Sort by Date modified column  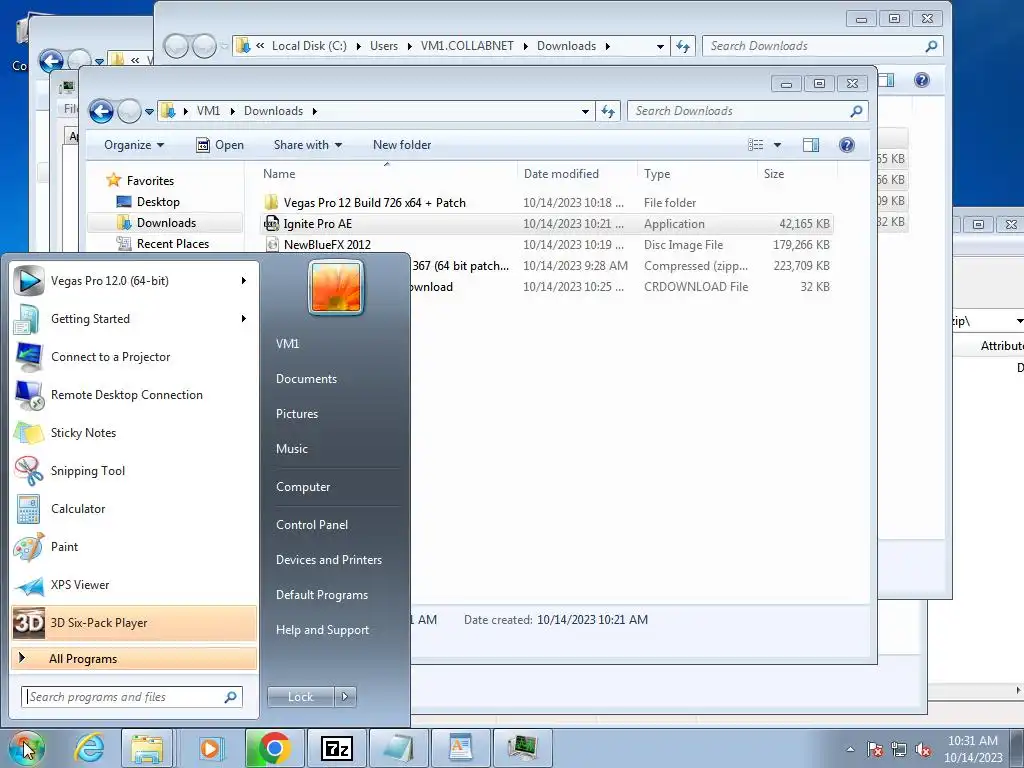[561, 174]
